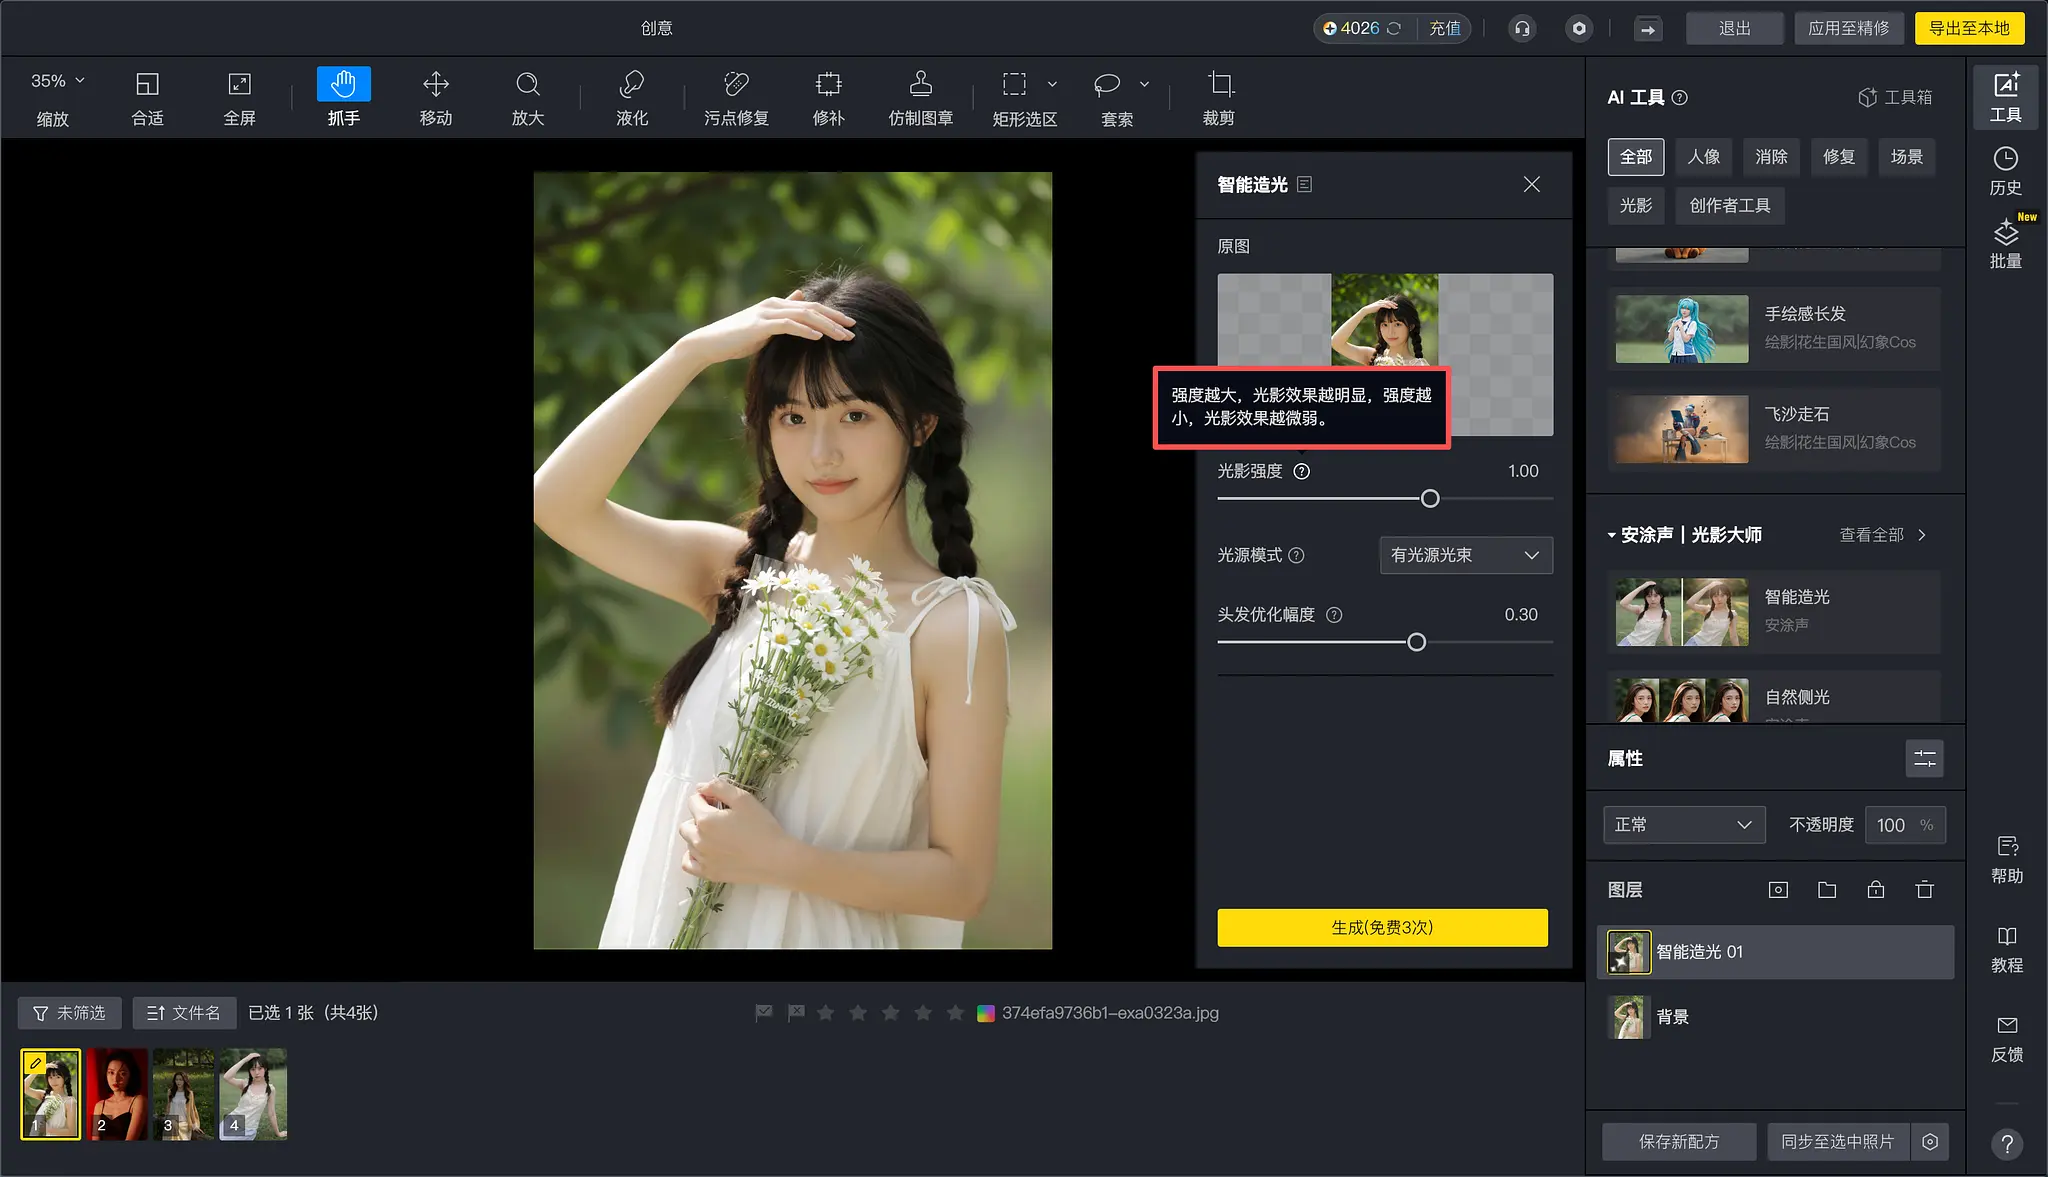This screenshot has height=1177, width=2048.
Task: Click a star rating below the canvas
Action: point(889,1013)
